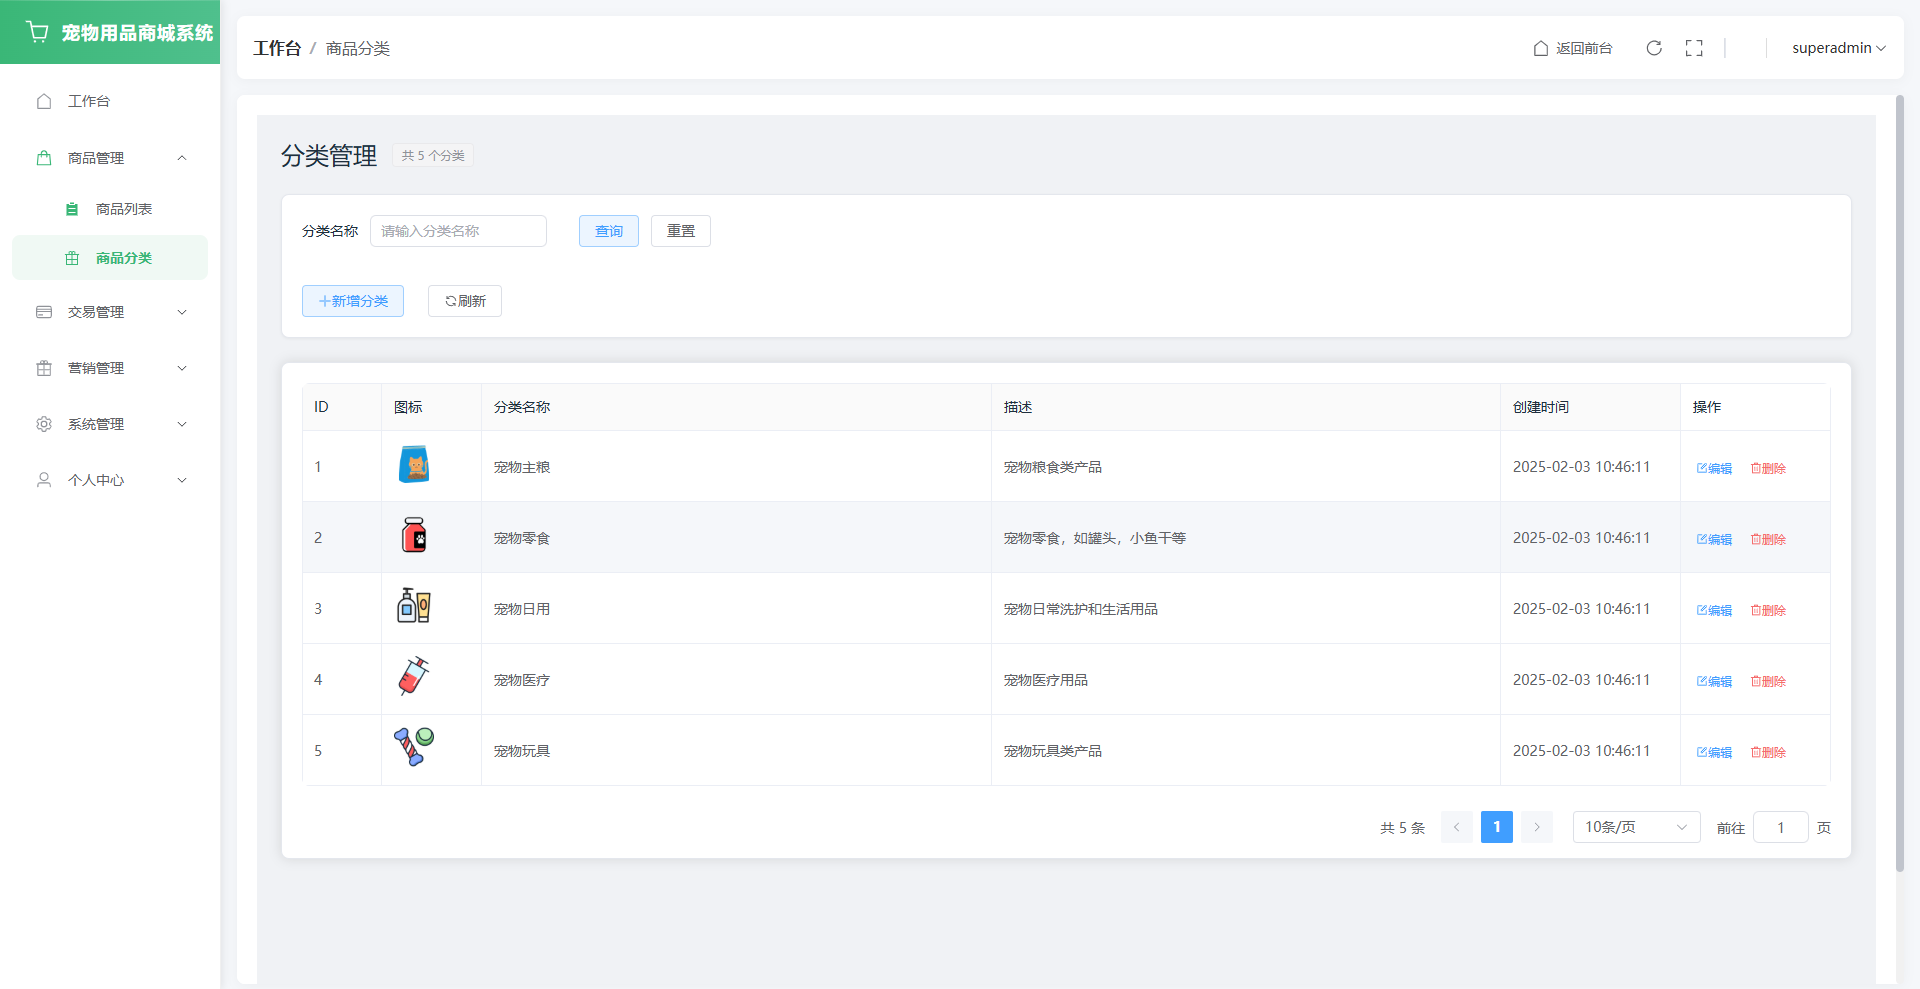Click the pet toys category icon

[414, 748]
